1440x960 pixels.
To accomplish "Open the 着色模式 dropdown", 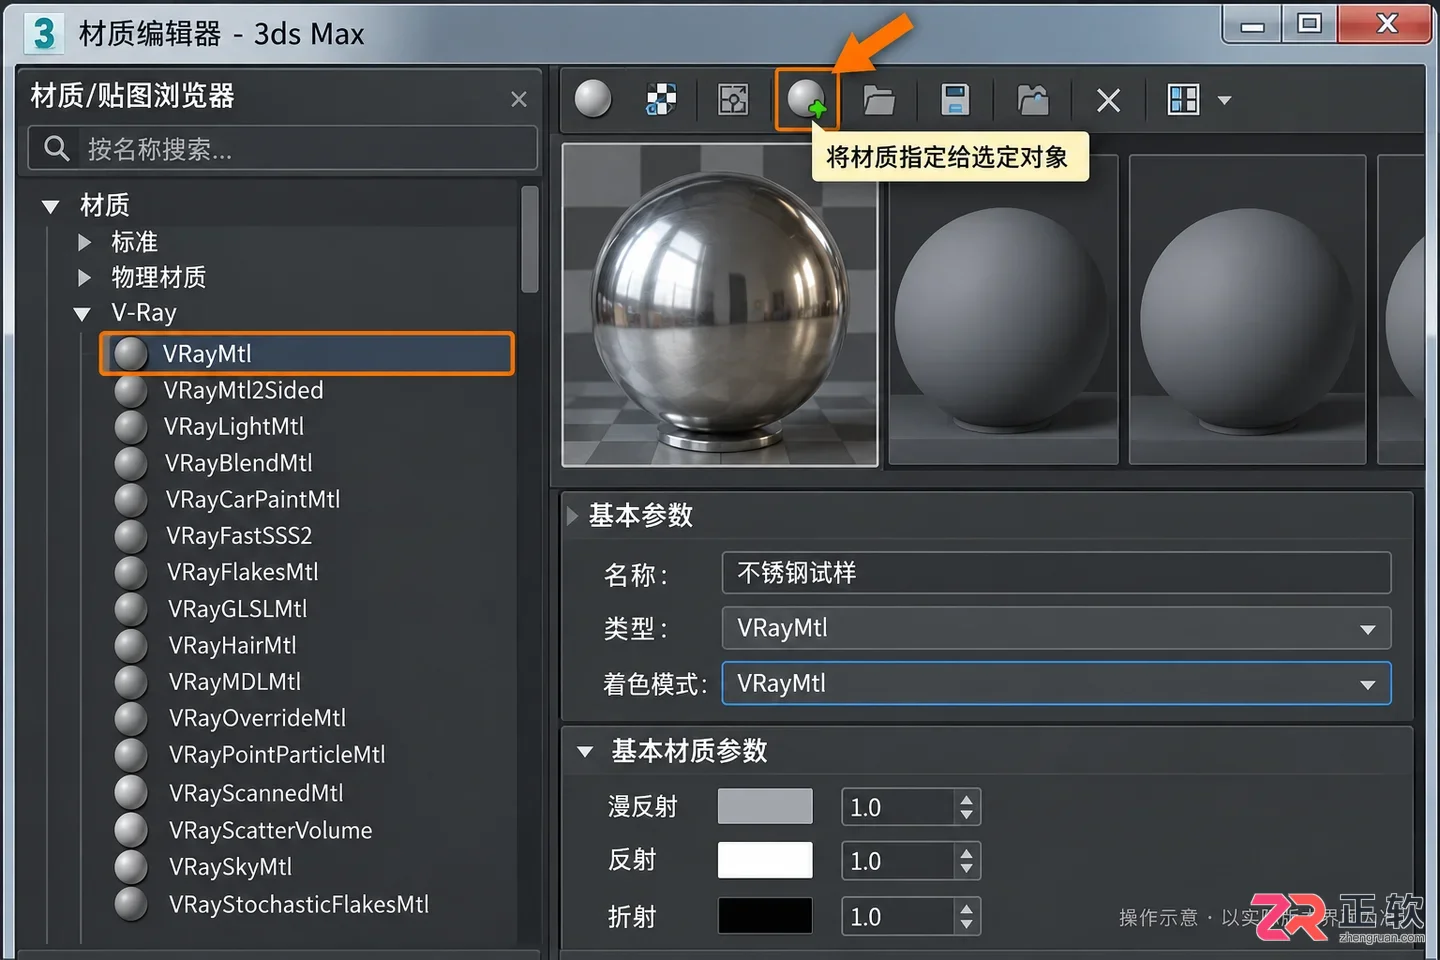I will tap(1056, 683).
